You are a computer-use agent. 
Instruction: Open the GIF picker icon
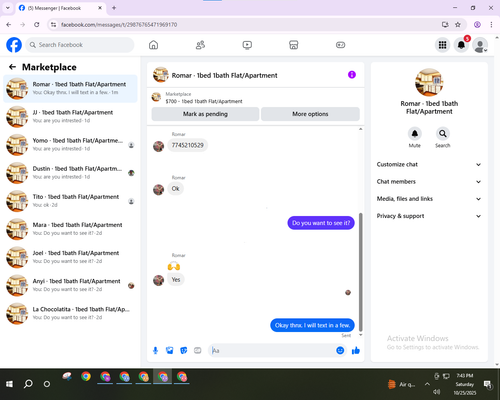(198, 350)
